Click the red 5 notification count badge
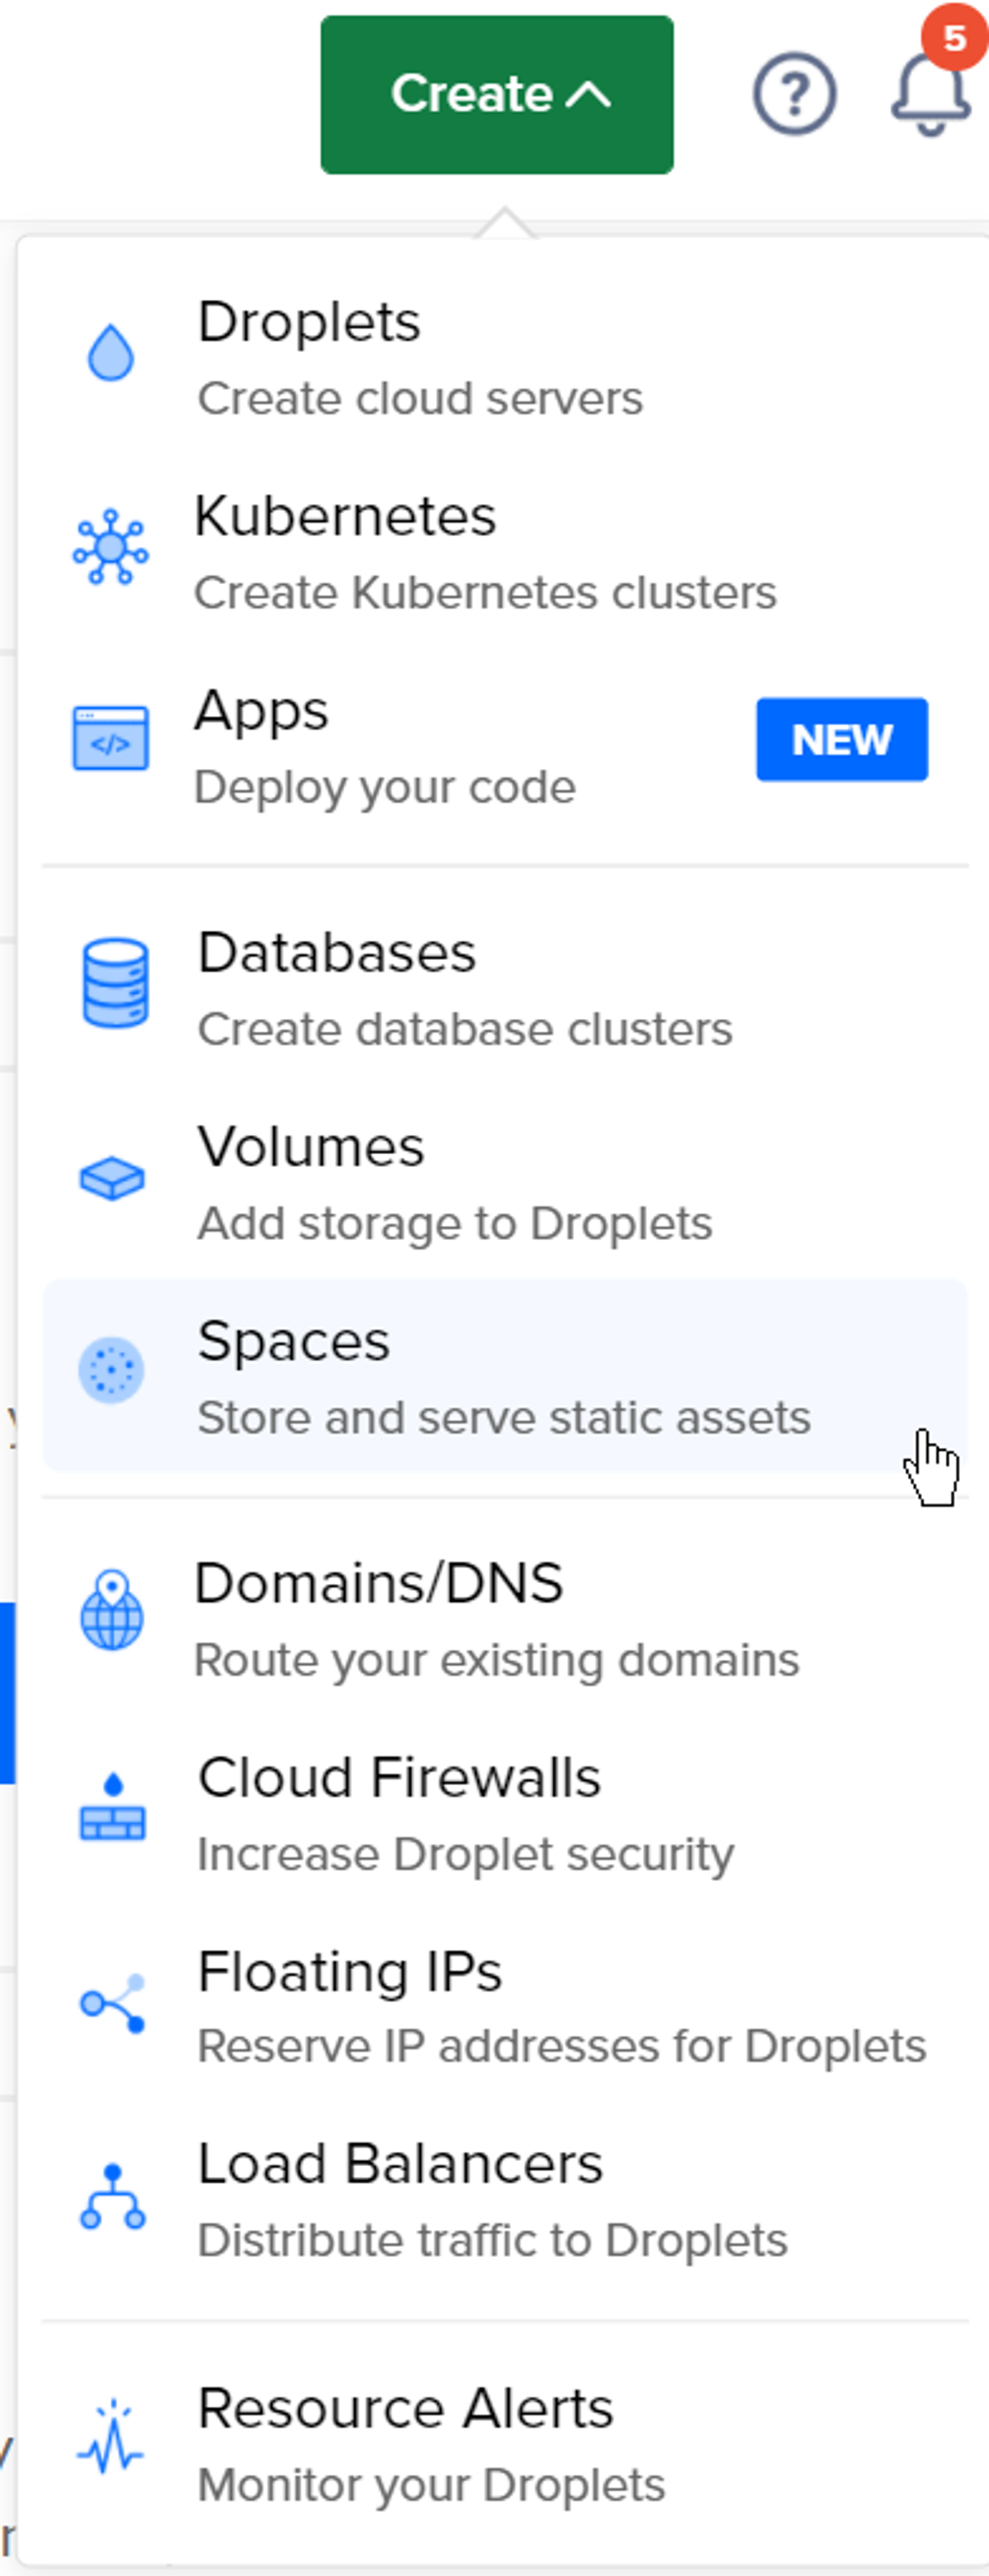989x2576 pixels. 955,37
